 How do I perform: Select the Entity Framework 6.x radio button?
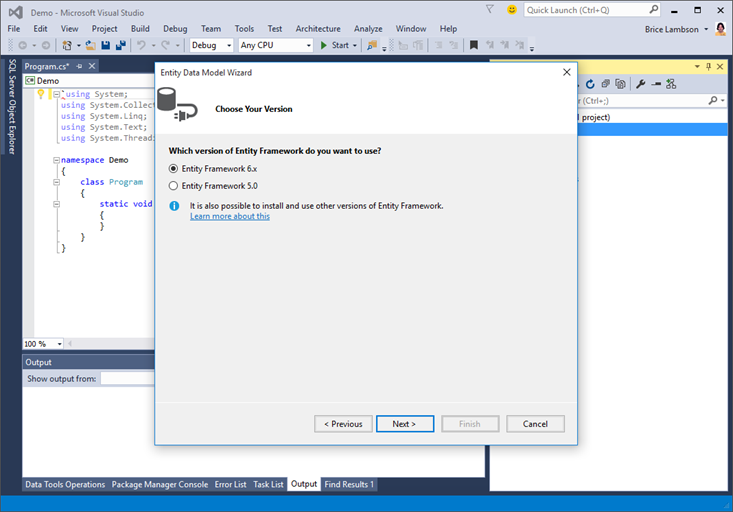pos(173,169)
